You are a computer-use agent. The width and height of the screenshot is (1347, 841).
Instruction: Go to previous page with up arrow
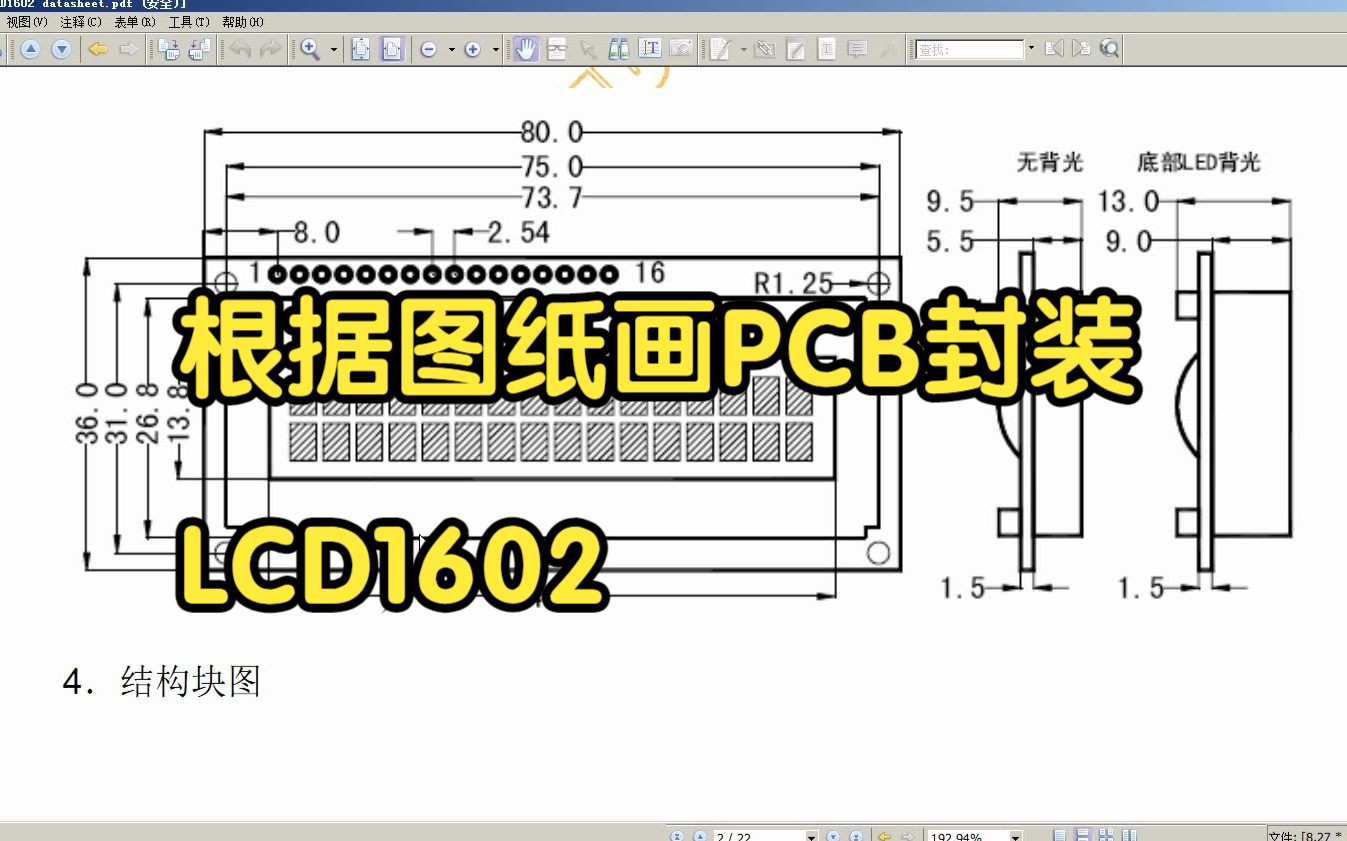30,49
